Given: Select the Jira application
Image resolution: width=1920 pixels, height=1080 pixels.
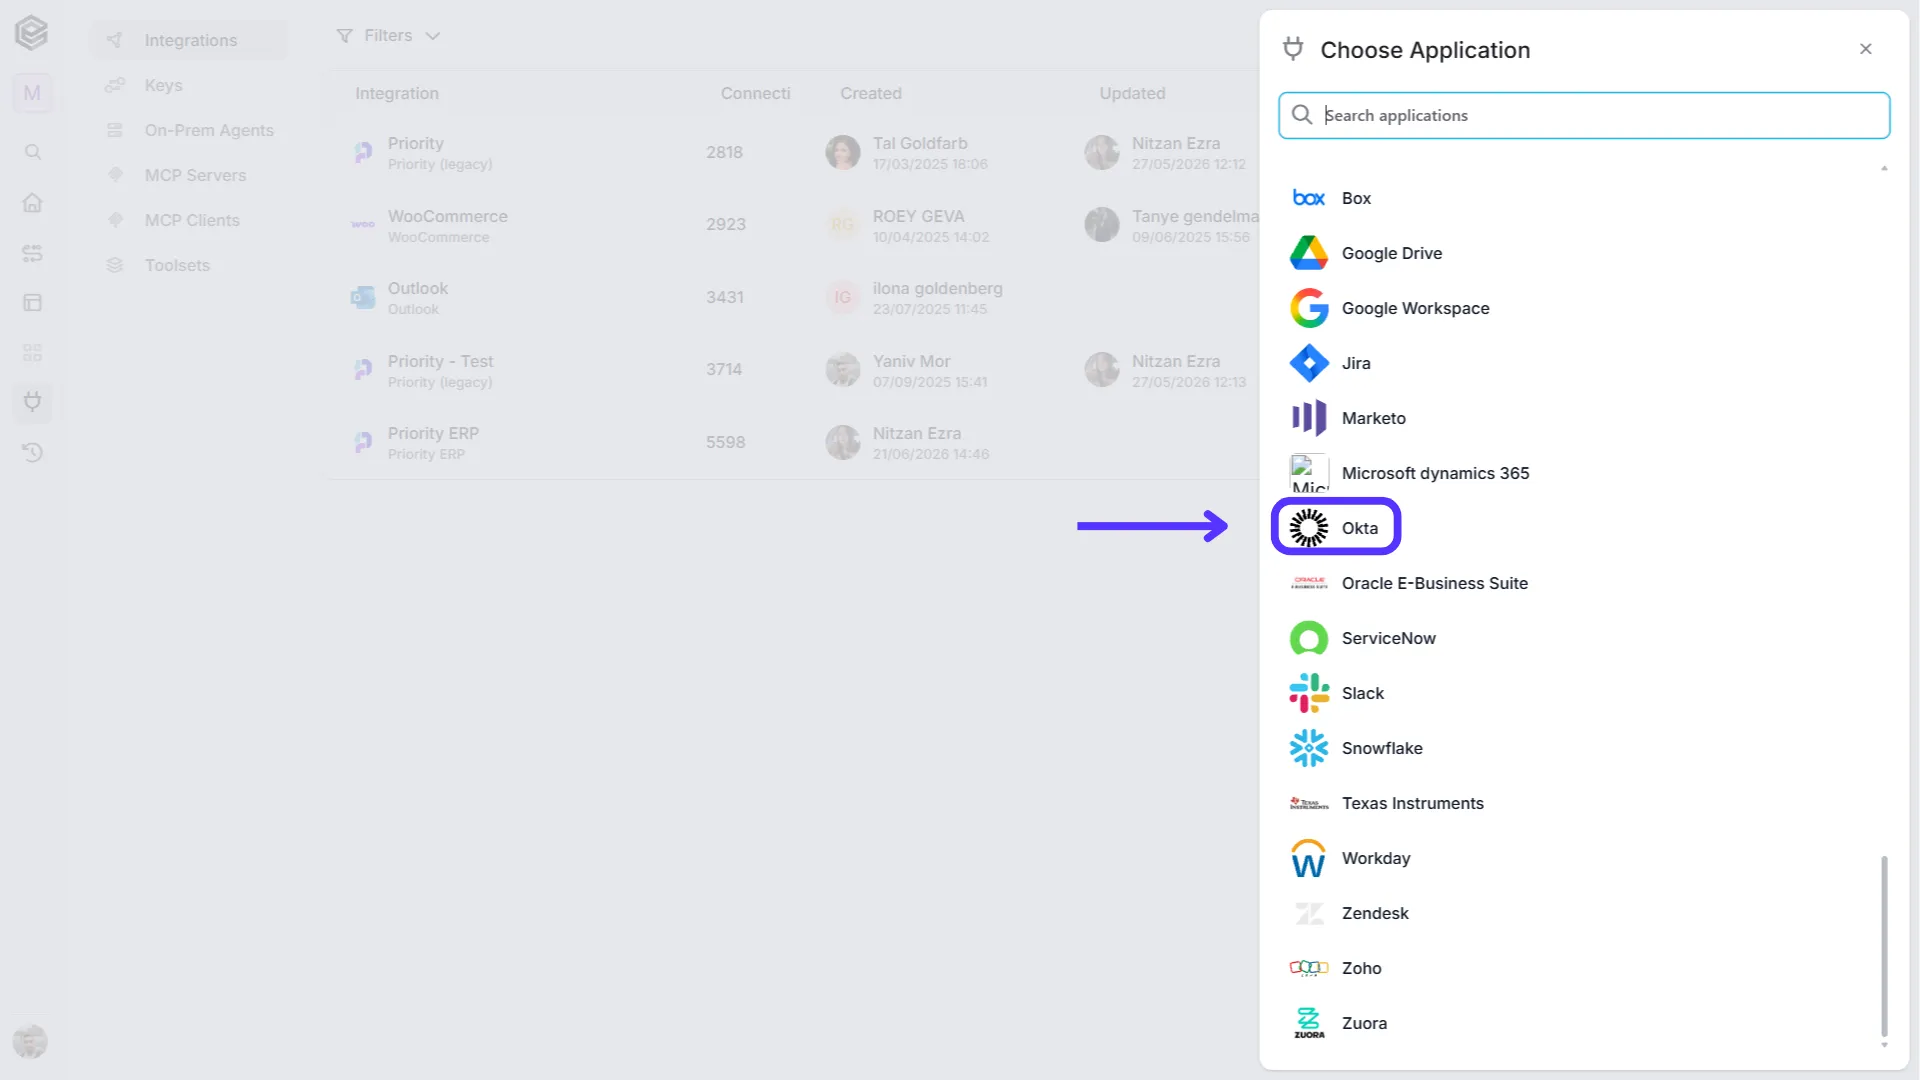Looking at the screenshot, I should 1583,363.
